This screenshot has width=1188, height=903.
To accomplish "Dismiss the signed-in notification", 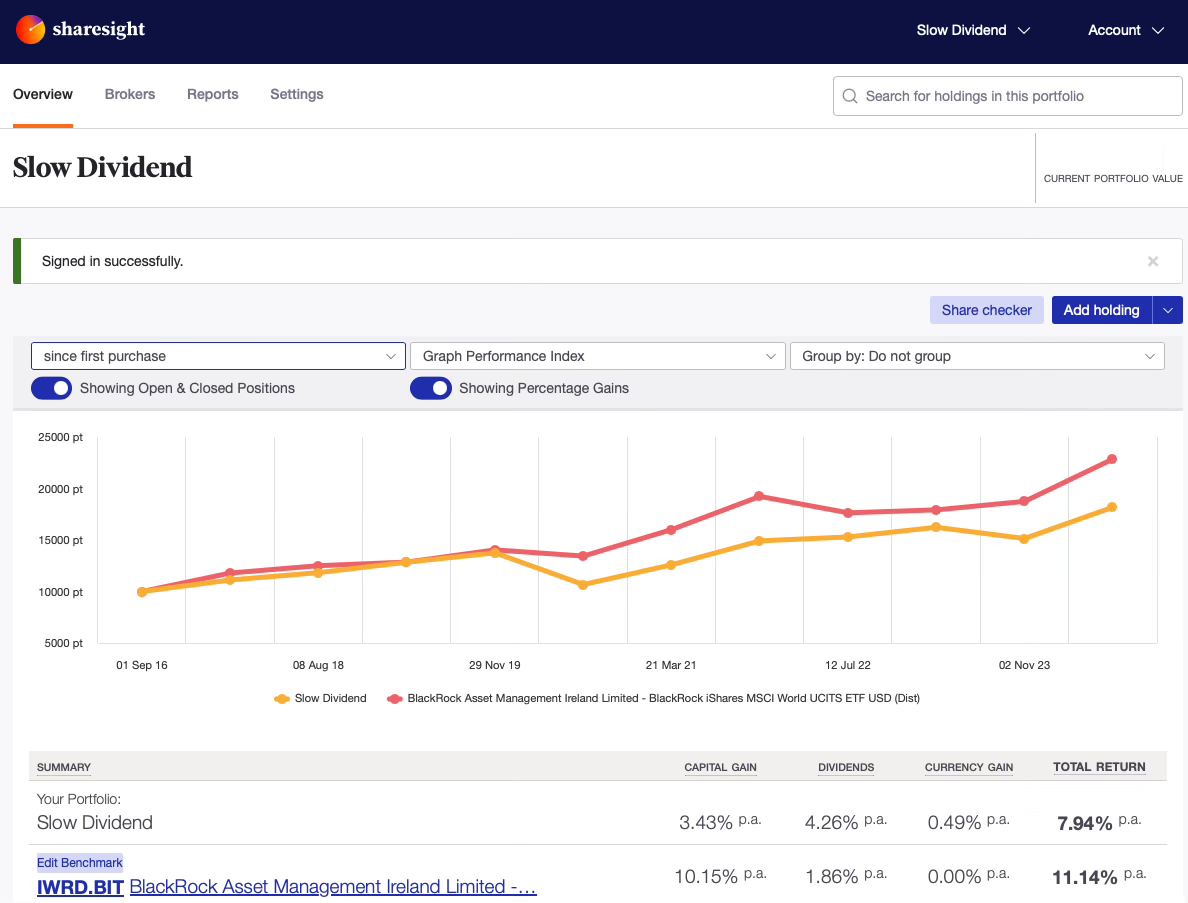I will [1152, 261].
